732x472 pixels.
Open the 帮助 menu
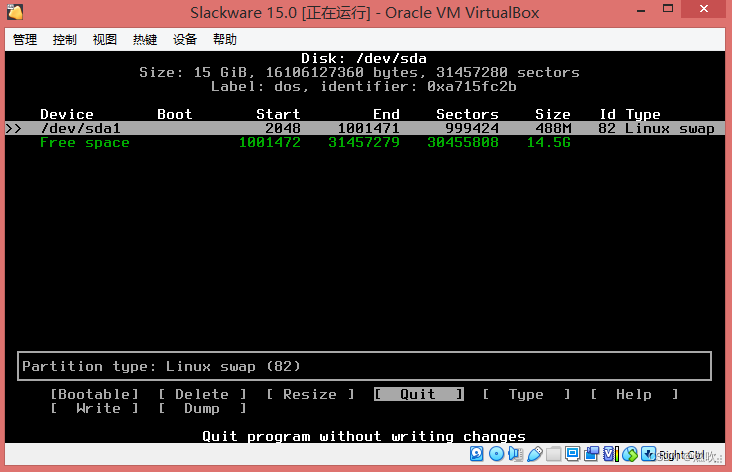tap(225, 40)
